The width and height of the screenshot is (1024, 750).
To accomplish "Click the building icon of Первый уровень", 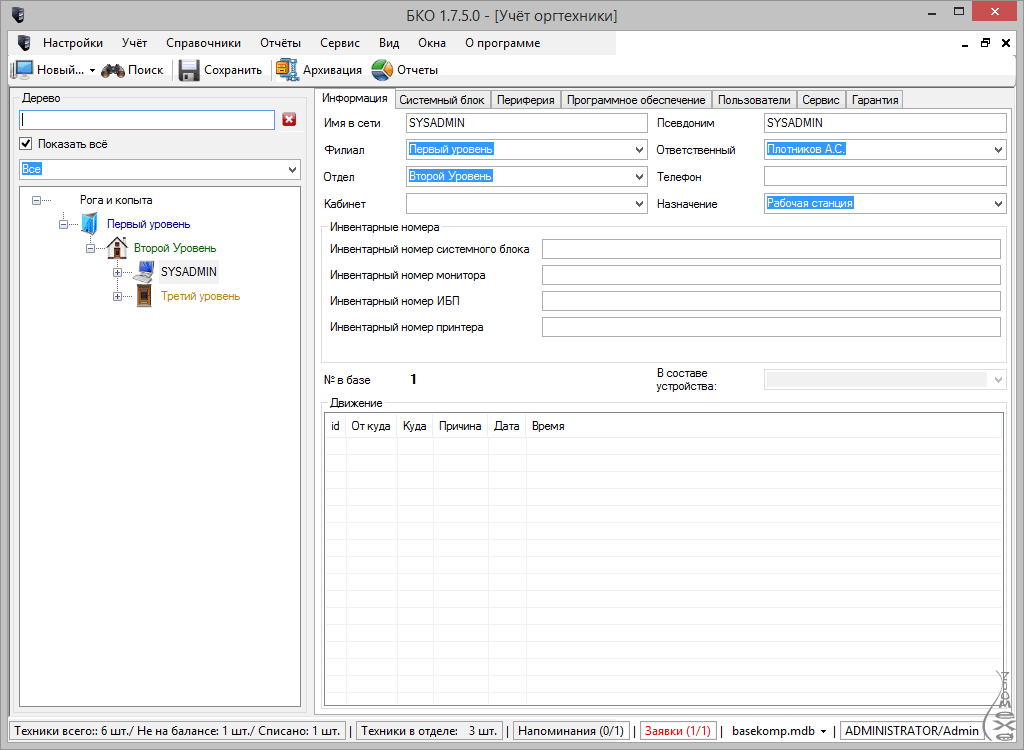I will pyautogui.click(x=89, y=223).
